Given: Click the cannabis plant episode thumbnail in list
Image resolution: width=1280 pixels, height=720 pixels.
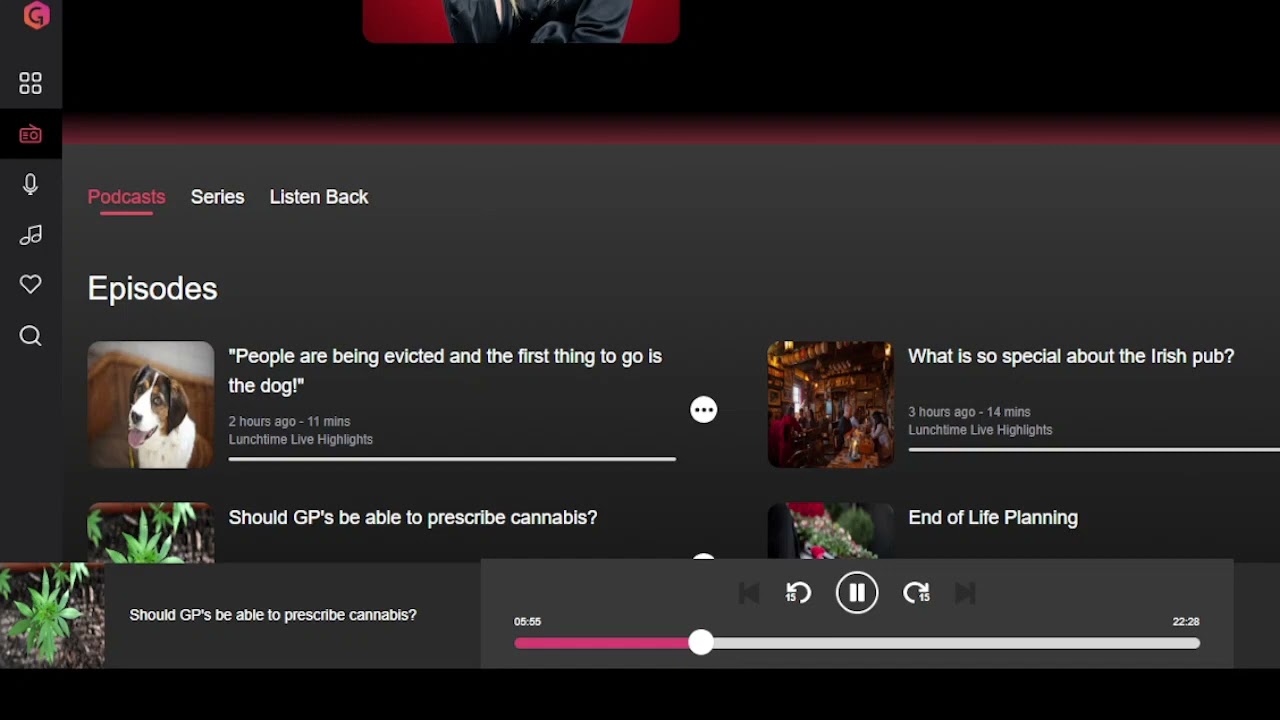Looking at the screenshot, I should point(151,532).
